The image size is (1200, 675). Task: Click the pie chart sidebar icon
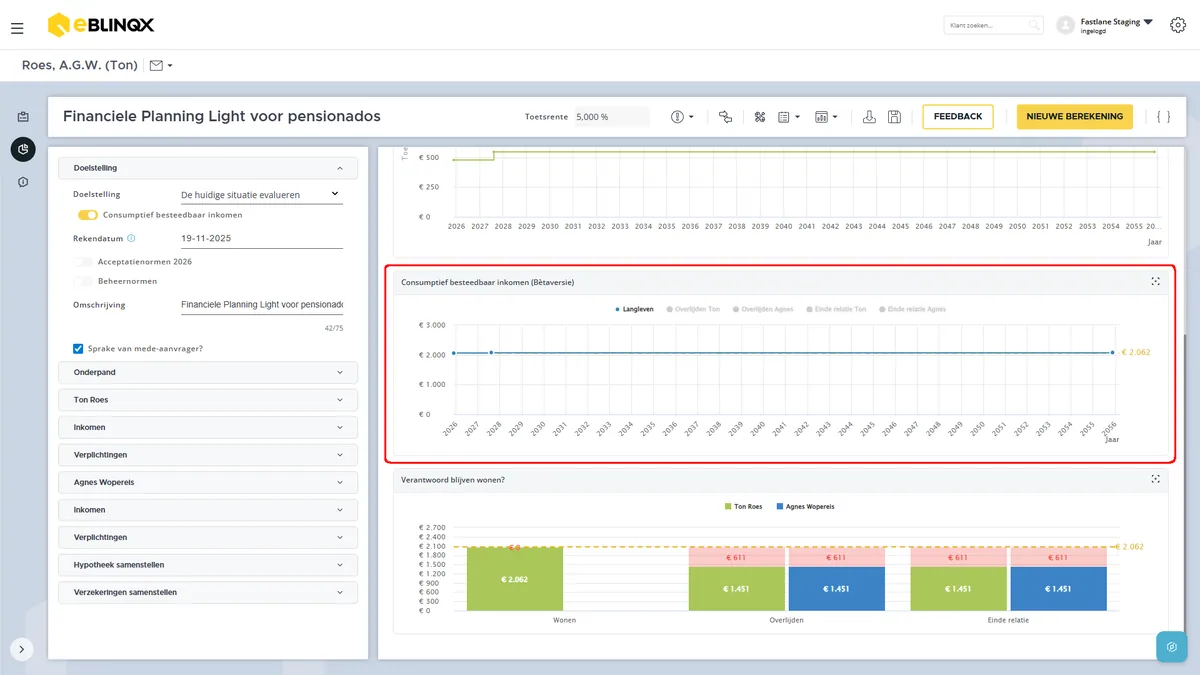(23, 150)
